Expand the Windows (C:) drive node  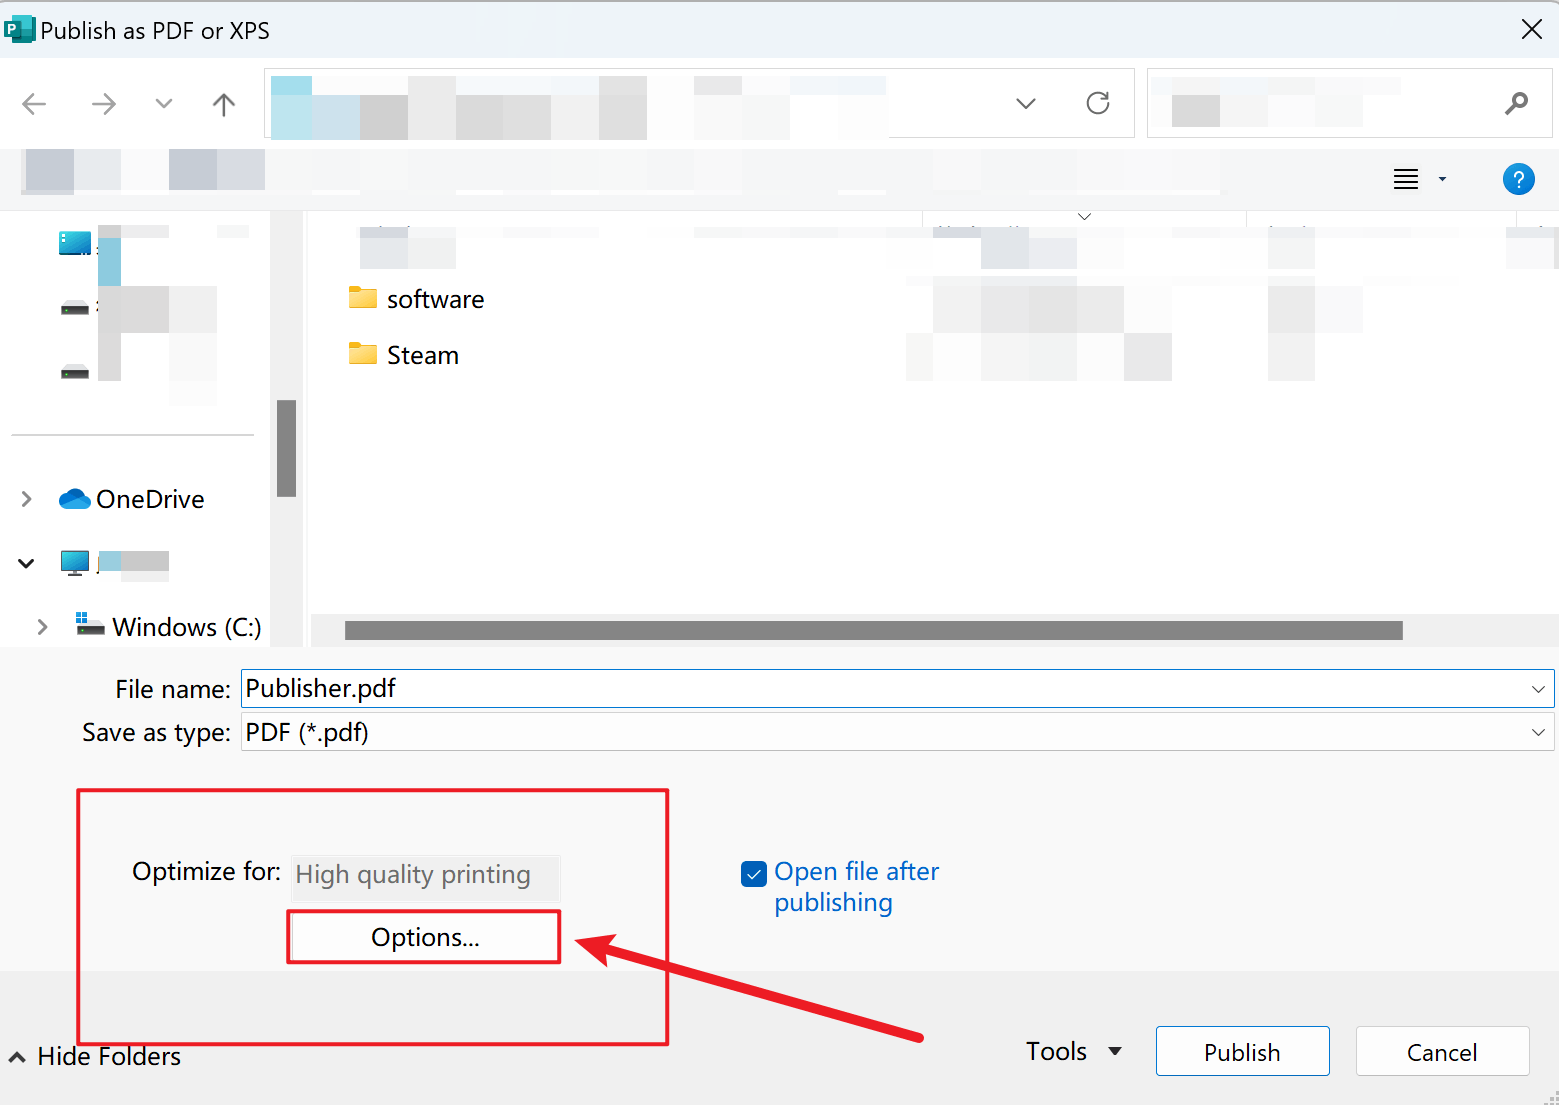[x=42, y=627]
